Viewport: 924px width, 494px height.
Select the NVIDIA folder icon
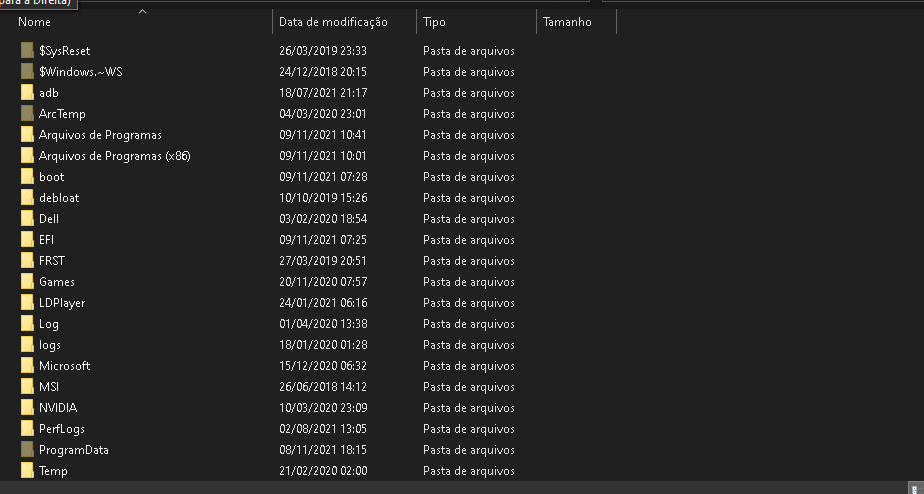pos(27,408)
